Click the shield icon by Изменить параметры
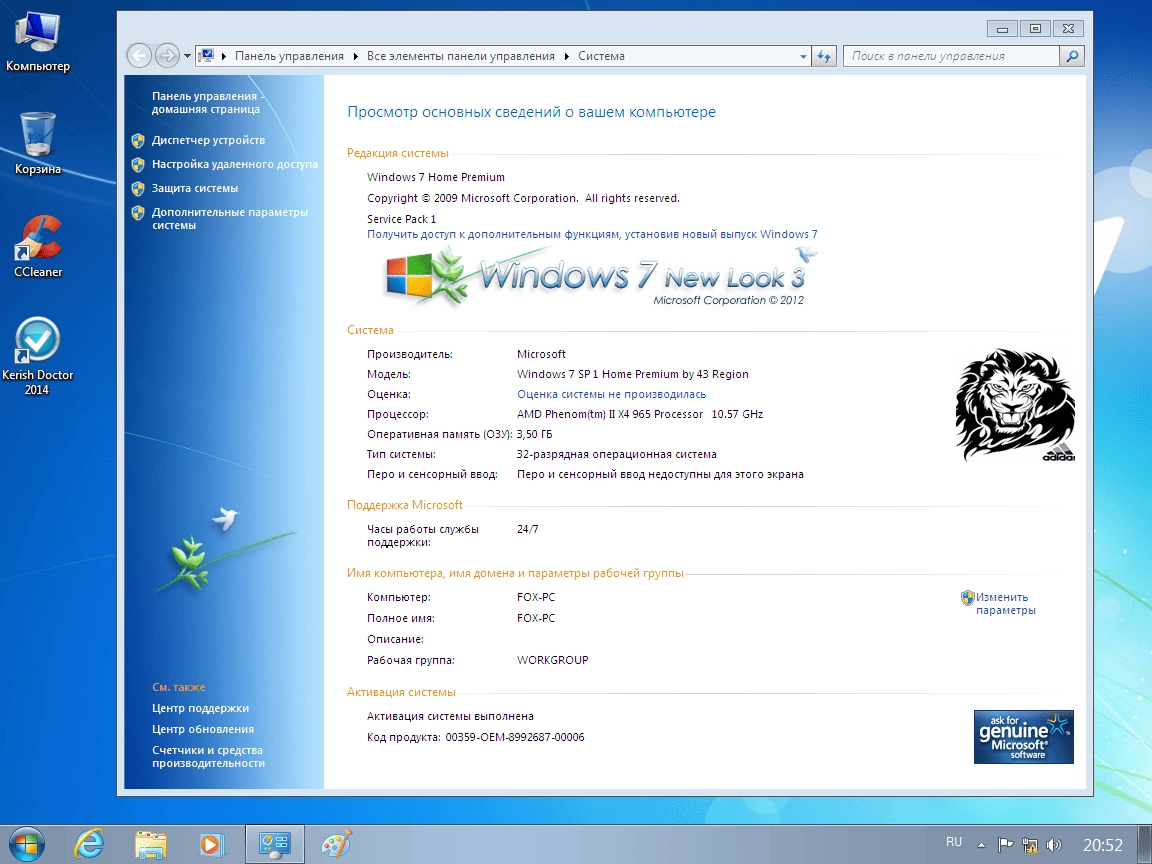 968,598
